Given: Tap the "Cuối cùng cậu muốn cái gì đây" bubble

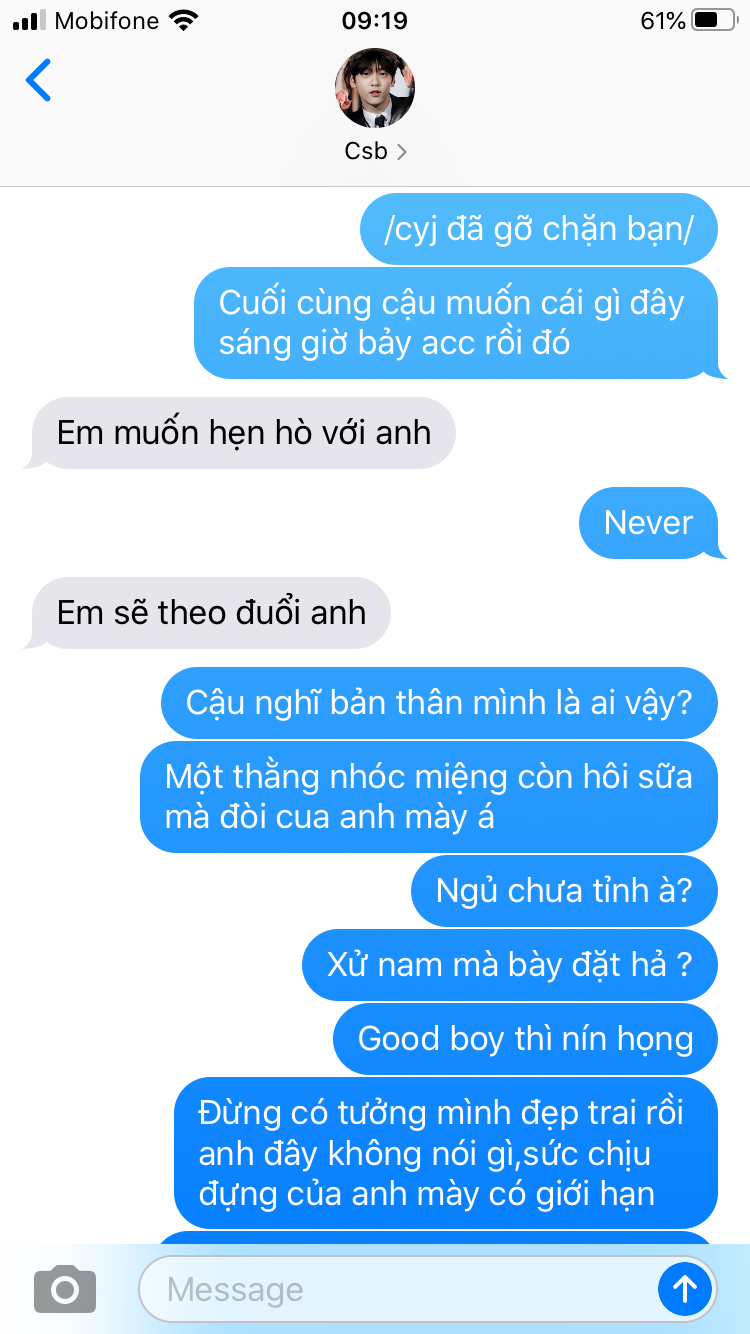Looking at the screenshot, I should (x=456, y=322).
